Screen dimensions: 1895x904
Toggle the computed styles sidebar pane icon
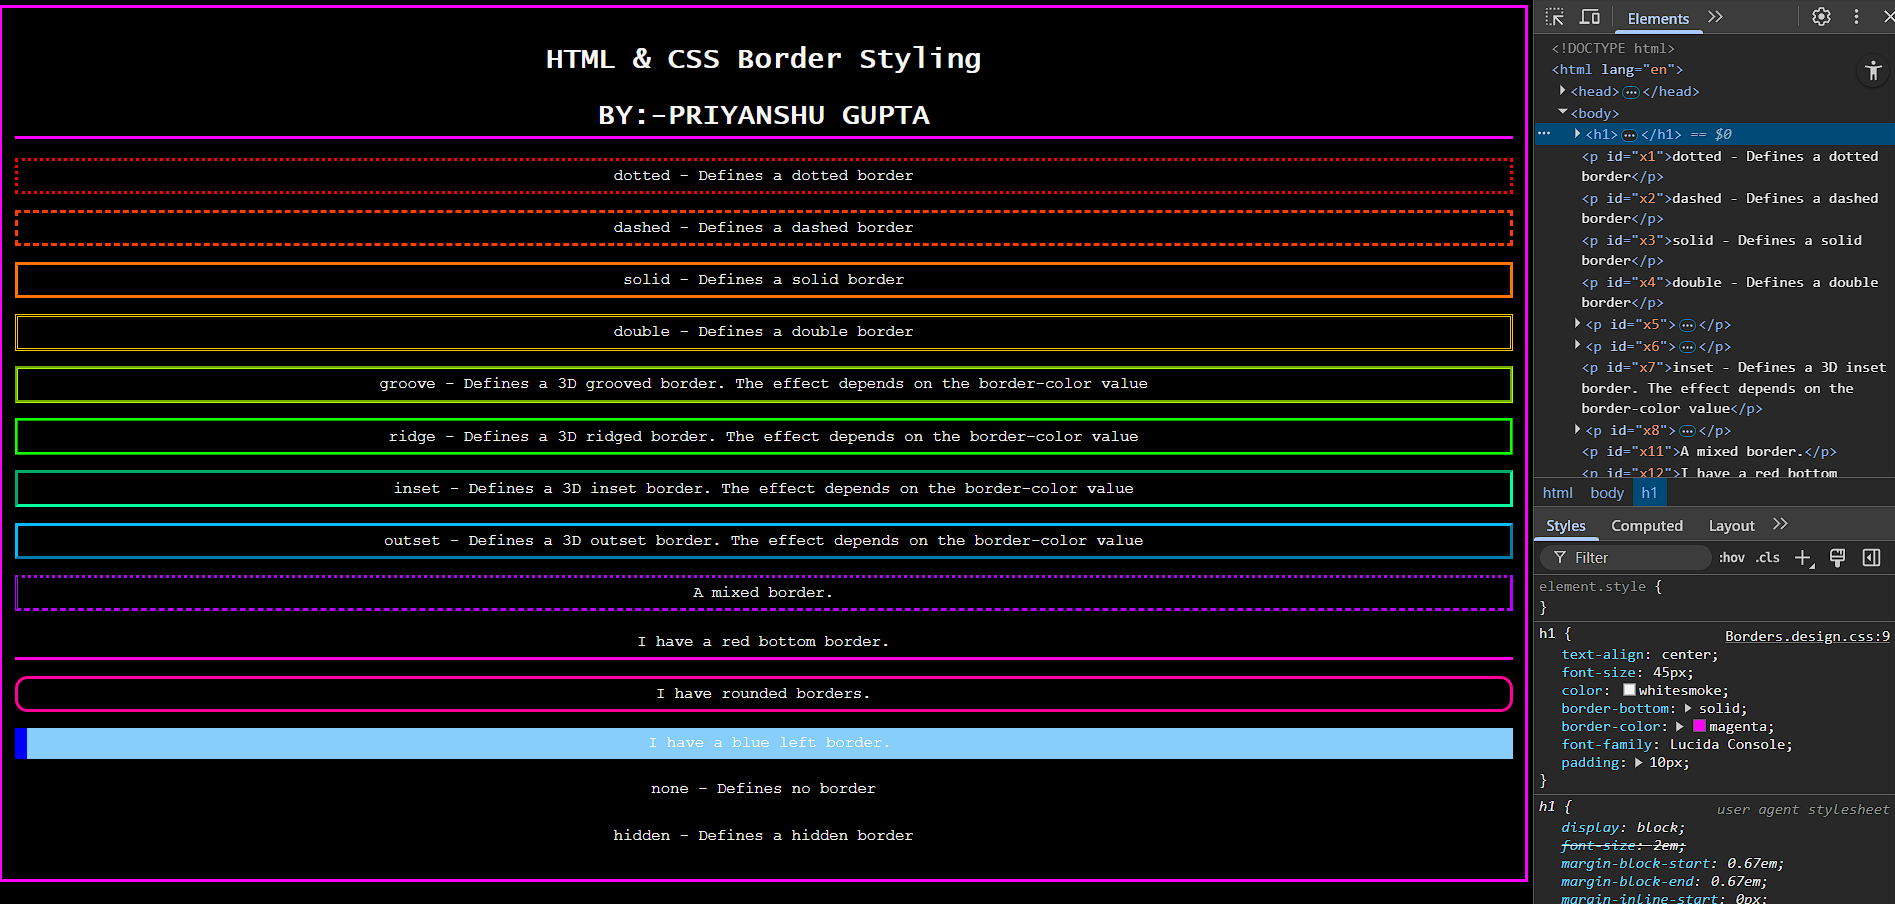click(1871, 558)
